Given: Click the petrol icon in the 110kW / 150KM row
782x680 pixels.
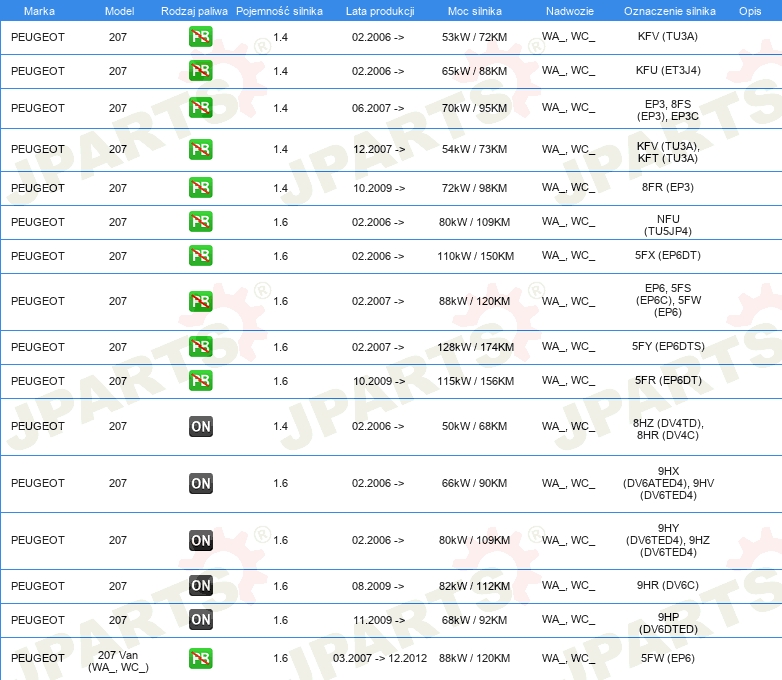Looking at the screenshot, I should click(200, 255).
